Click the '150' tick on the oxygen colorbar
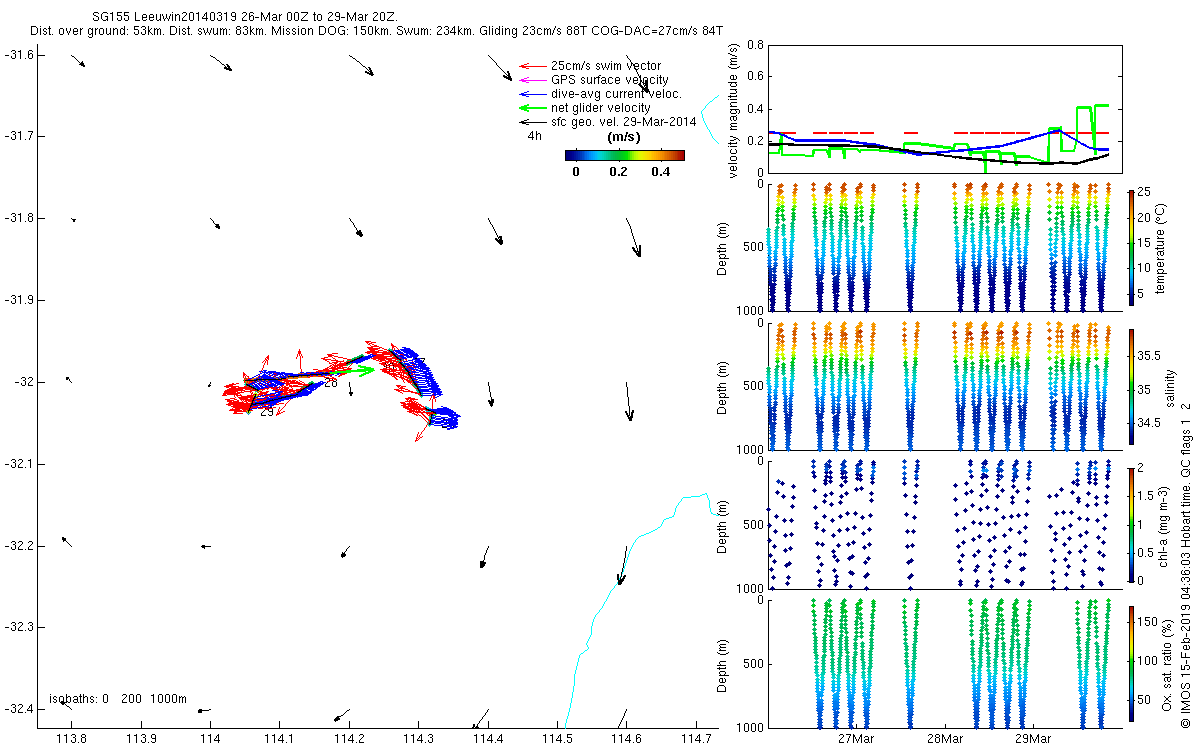The width and height of the screenshot is (1200, 750). [x=1149, y=624]
